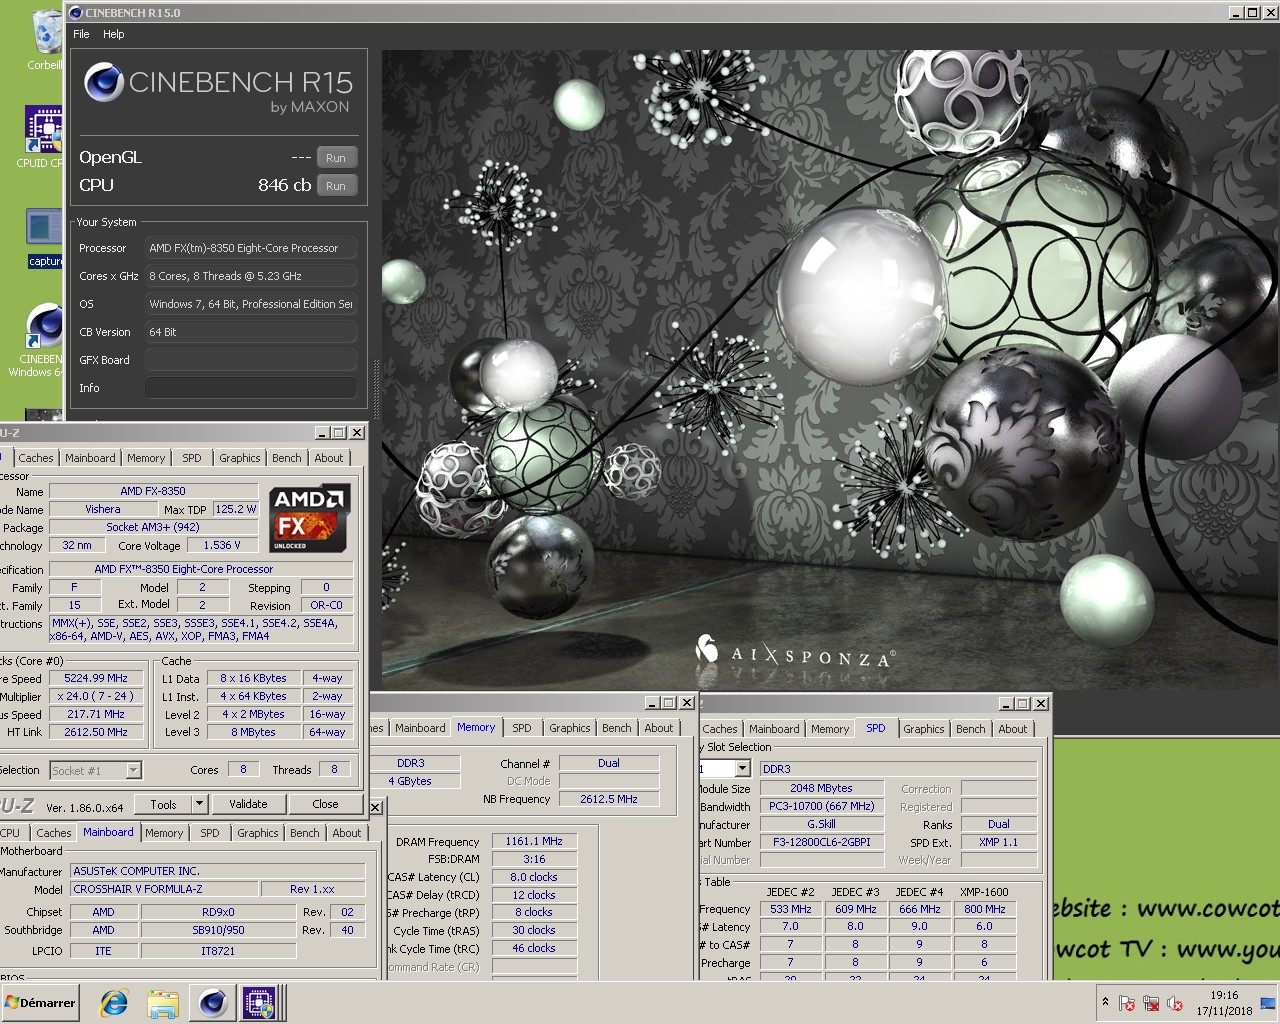This screenshot has width=1280, height=1024.
Task: Click the AMD FX Unlocked logo in CPU-Z
Action: [x=308, y=518]
